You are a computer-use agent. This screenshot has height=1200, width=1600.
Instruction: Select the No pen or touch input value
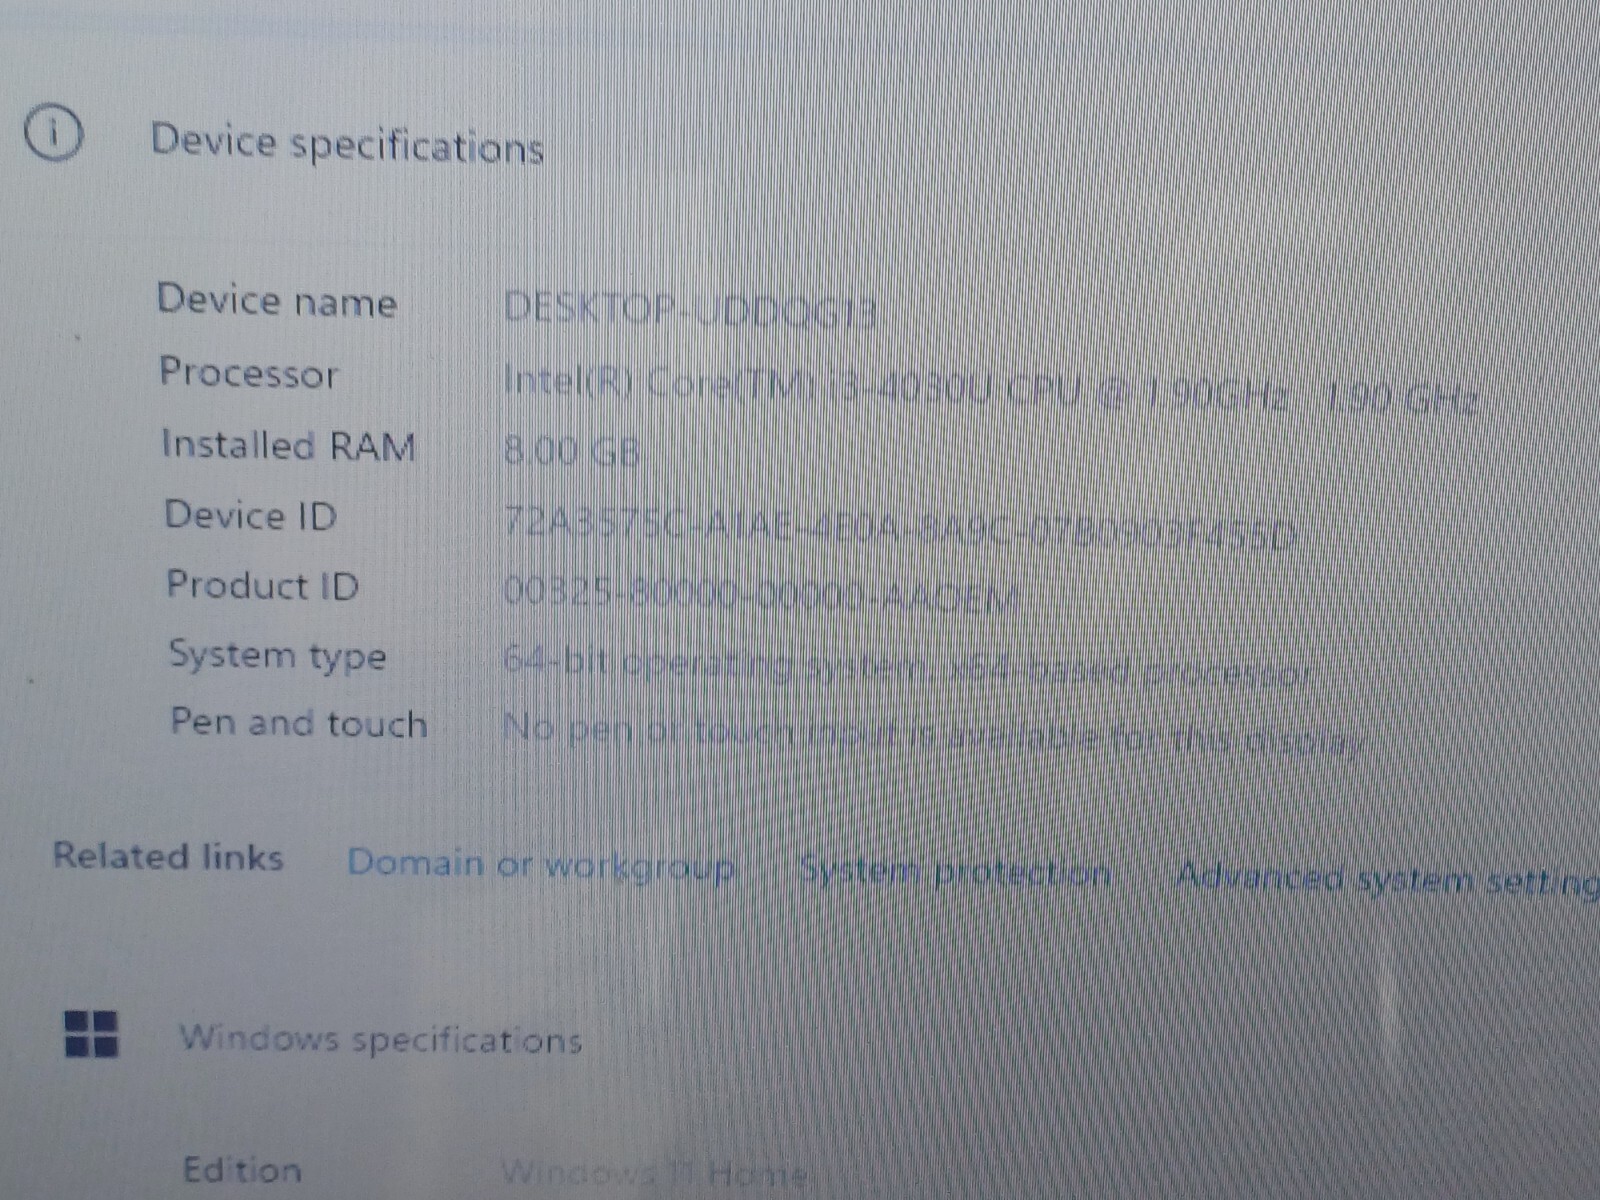click(933, 735)
